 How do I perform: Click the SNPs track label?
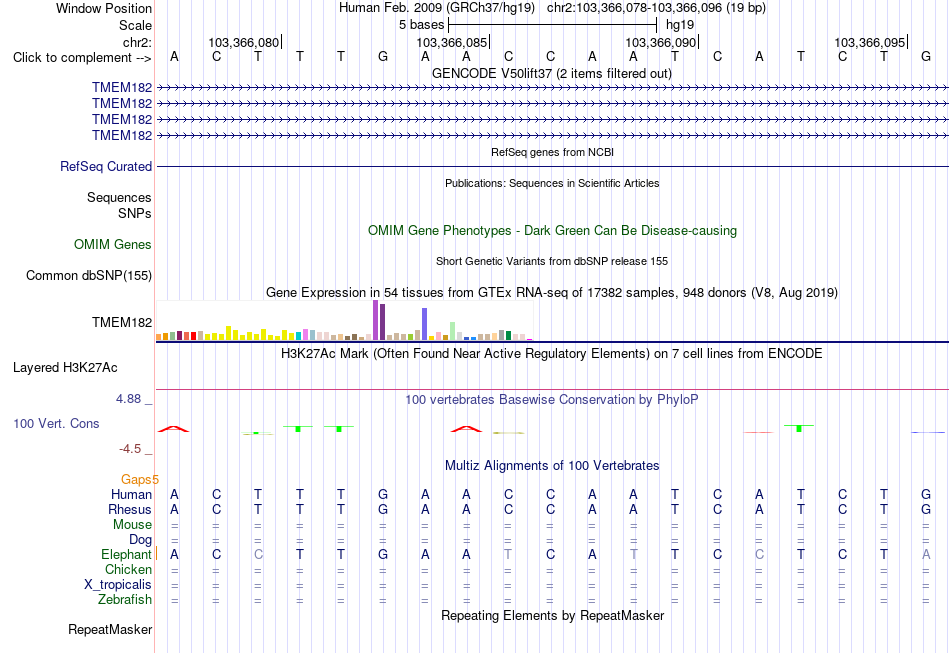(x=135, y=213)
